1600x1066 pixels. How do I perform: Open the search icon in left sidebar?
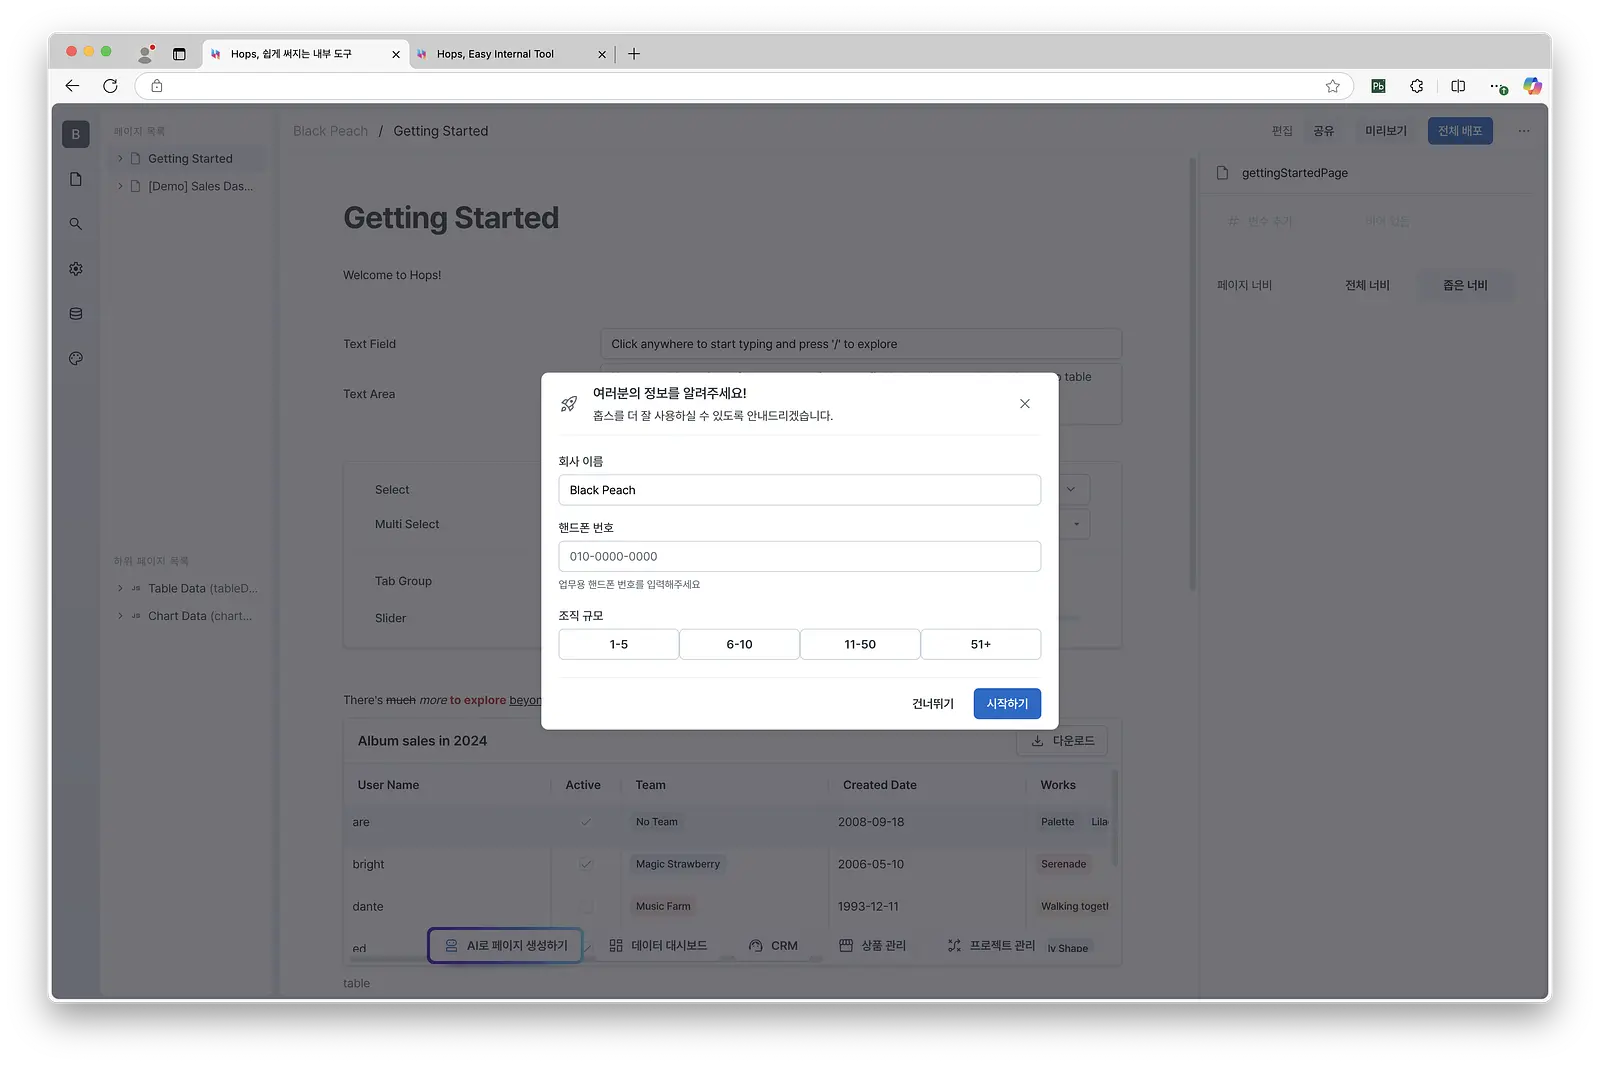click(x=75, y=224)
